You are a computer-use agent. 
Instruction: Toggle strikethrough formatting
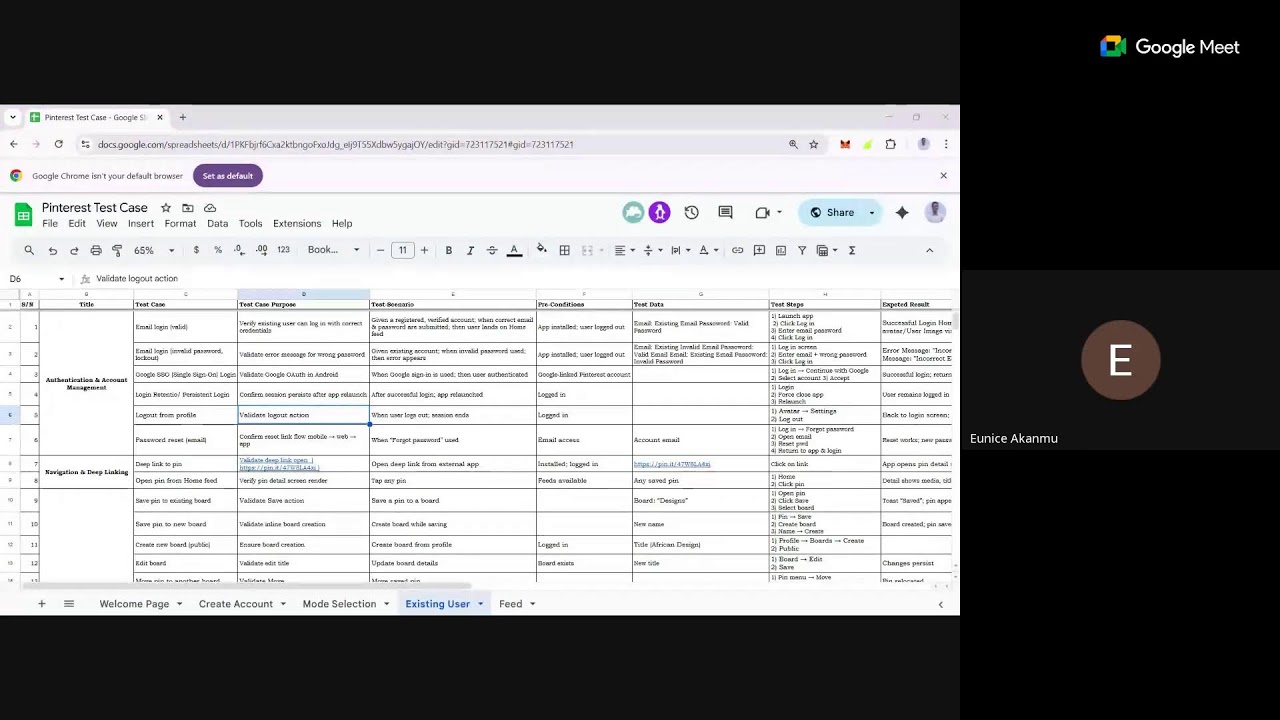(x=492, y=250)
